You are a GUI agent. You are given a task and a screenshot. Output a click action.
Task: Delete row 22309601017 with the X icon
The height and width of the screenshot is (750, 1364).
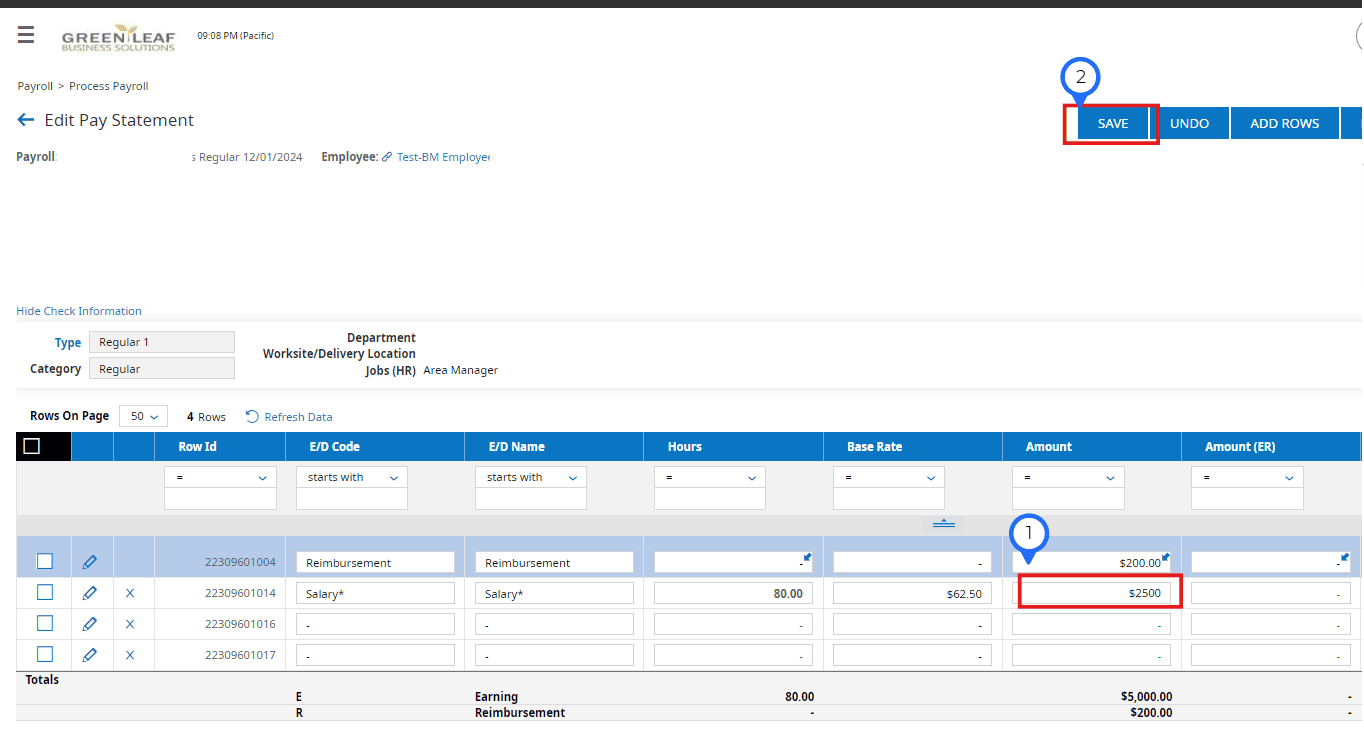130,655
